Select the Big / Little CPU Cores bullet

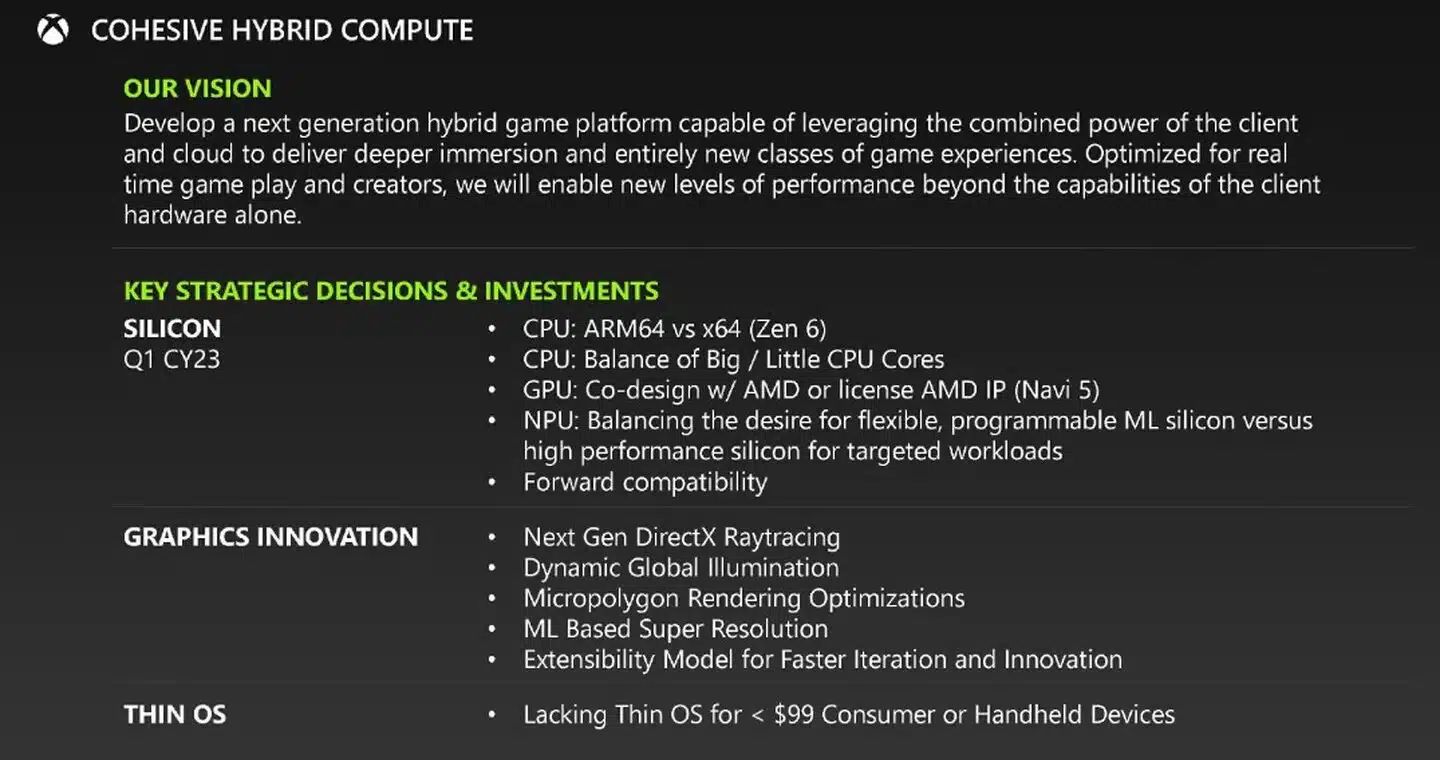734,359
